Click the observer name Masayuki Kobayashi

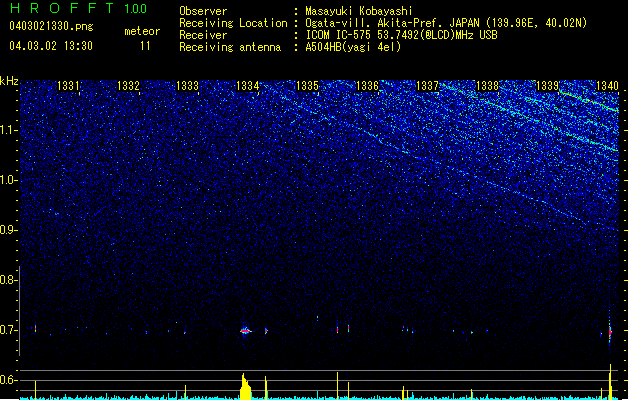(x=359, y=11)
